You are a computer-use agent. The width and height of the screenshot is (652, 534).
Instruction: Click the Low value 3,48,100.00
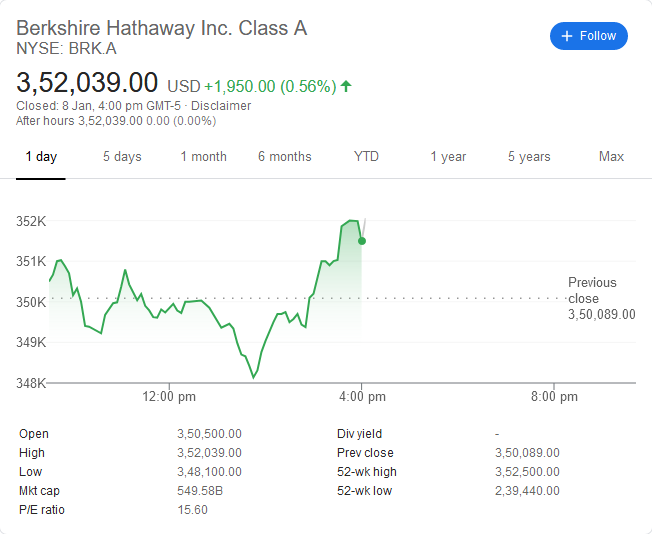click(209, 472)
